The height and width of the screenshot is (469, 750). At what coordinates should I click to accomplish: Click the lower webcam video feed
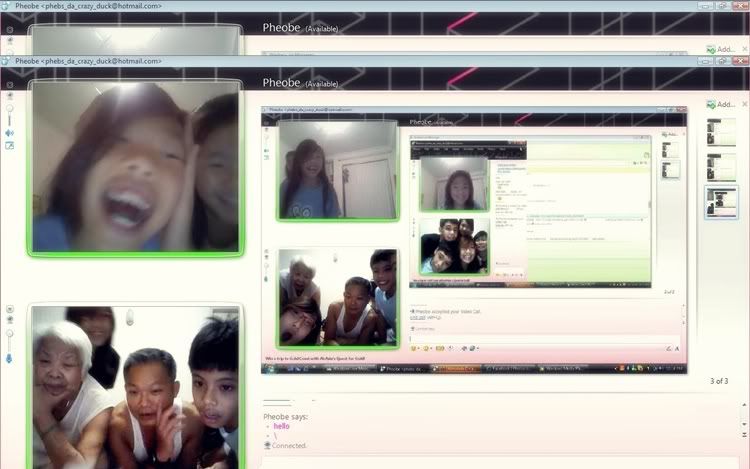point(135,387)
